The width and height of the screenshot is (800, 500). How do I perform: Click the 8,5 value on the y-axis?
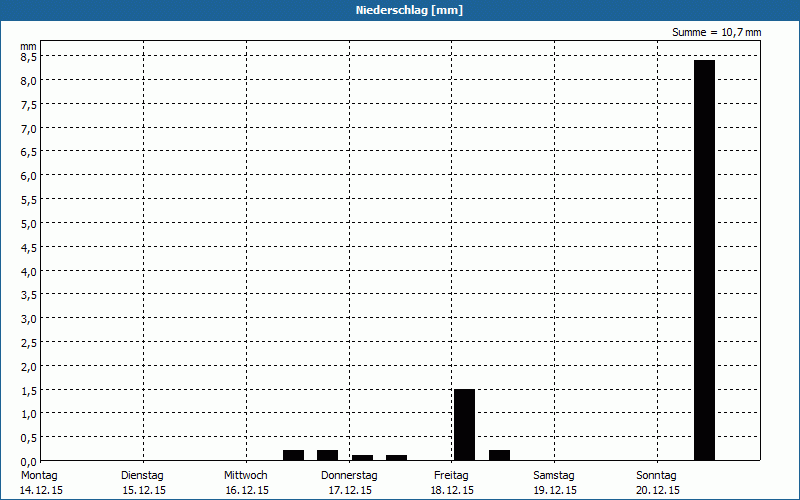pyautogui.click(x=29, y=57)
